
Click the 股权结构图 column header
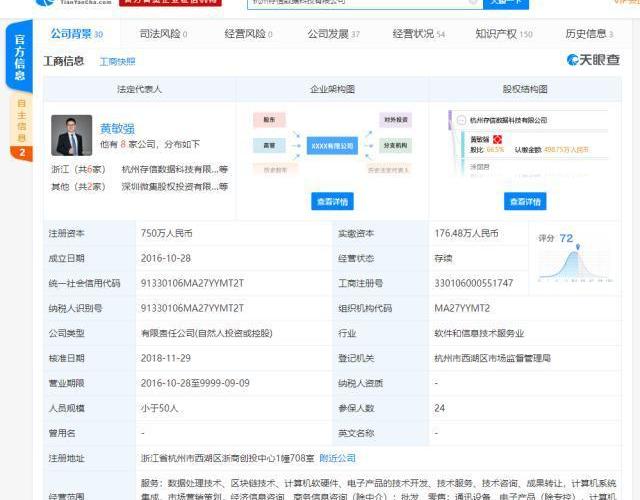coord(525,89)
